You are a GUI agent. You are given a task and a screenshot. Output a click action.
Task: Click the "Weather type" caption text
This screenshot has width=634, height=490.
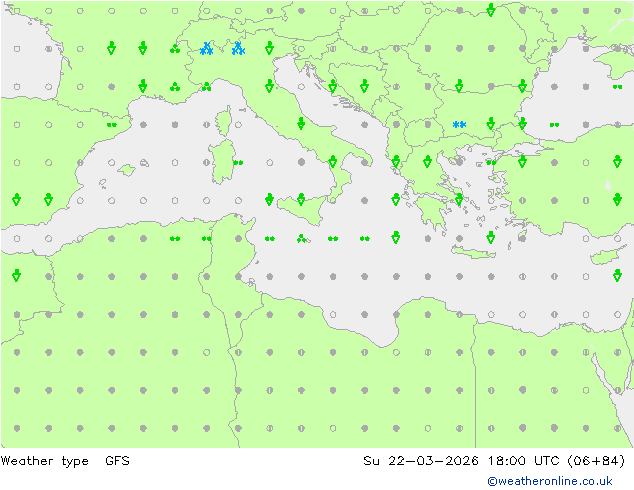point(44,461)
